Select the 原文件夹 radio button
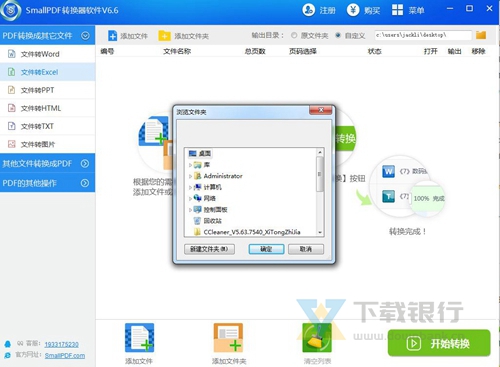This screenshot has width=500, height=367. [x=294, y=35]
